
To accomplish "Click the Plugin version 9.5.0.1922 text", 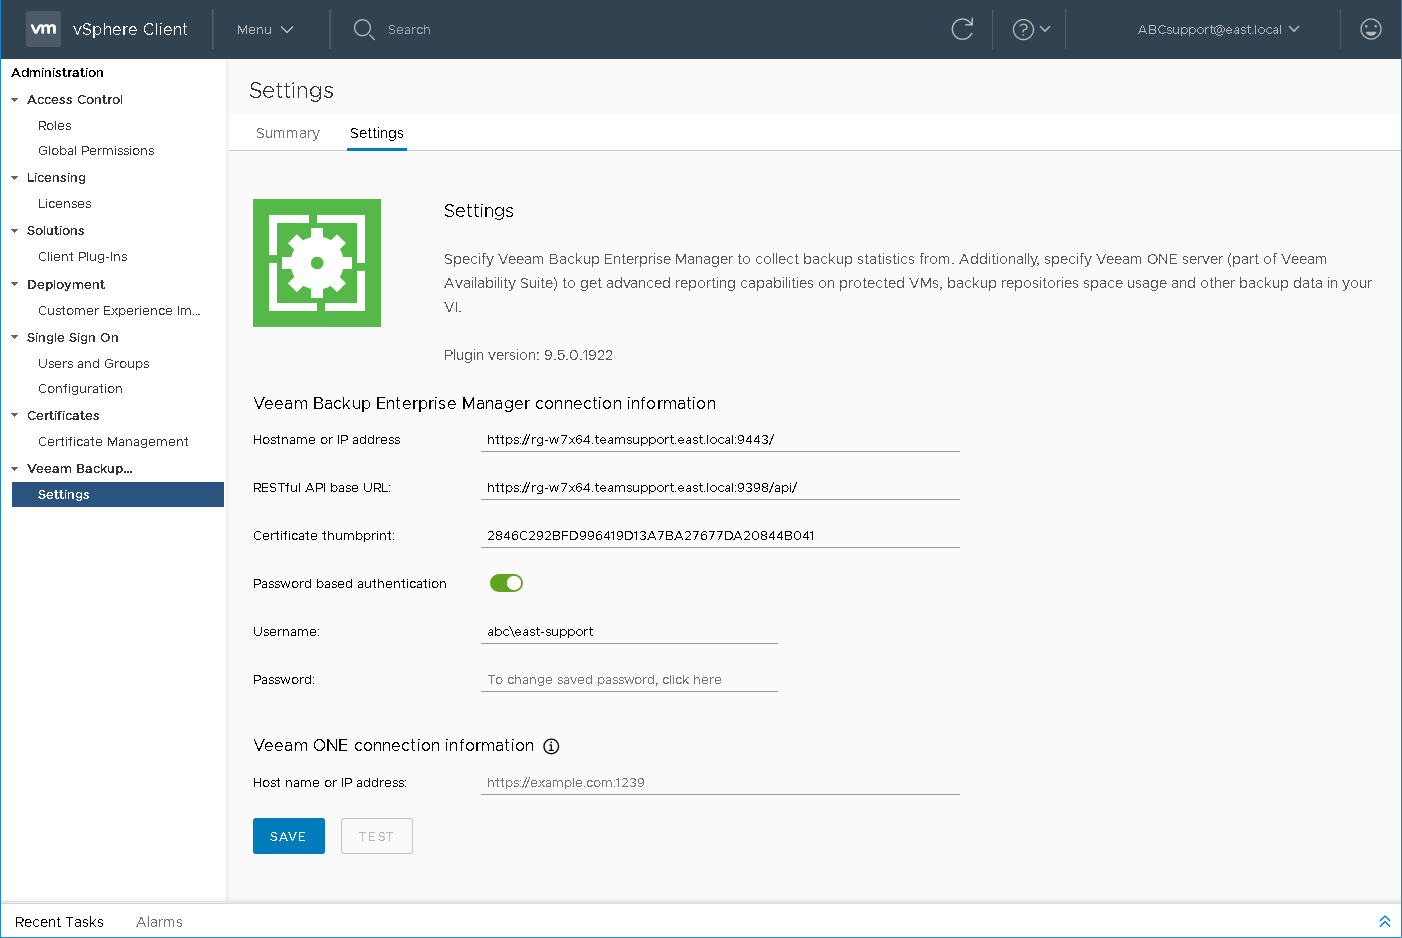I will tap(528, 355).
